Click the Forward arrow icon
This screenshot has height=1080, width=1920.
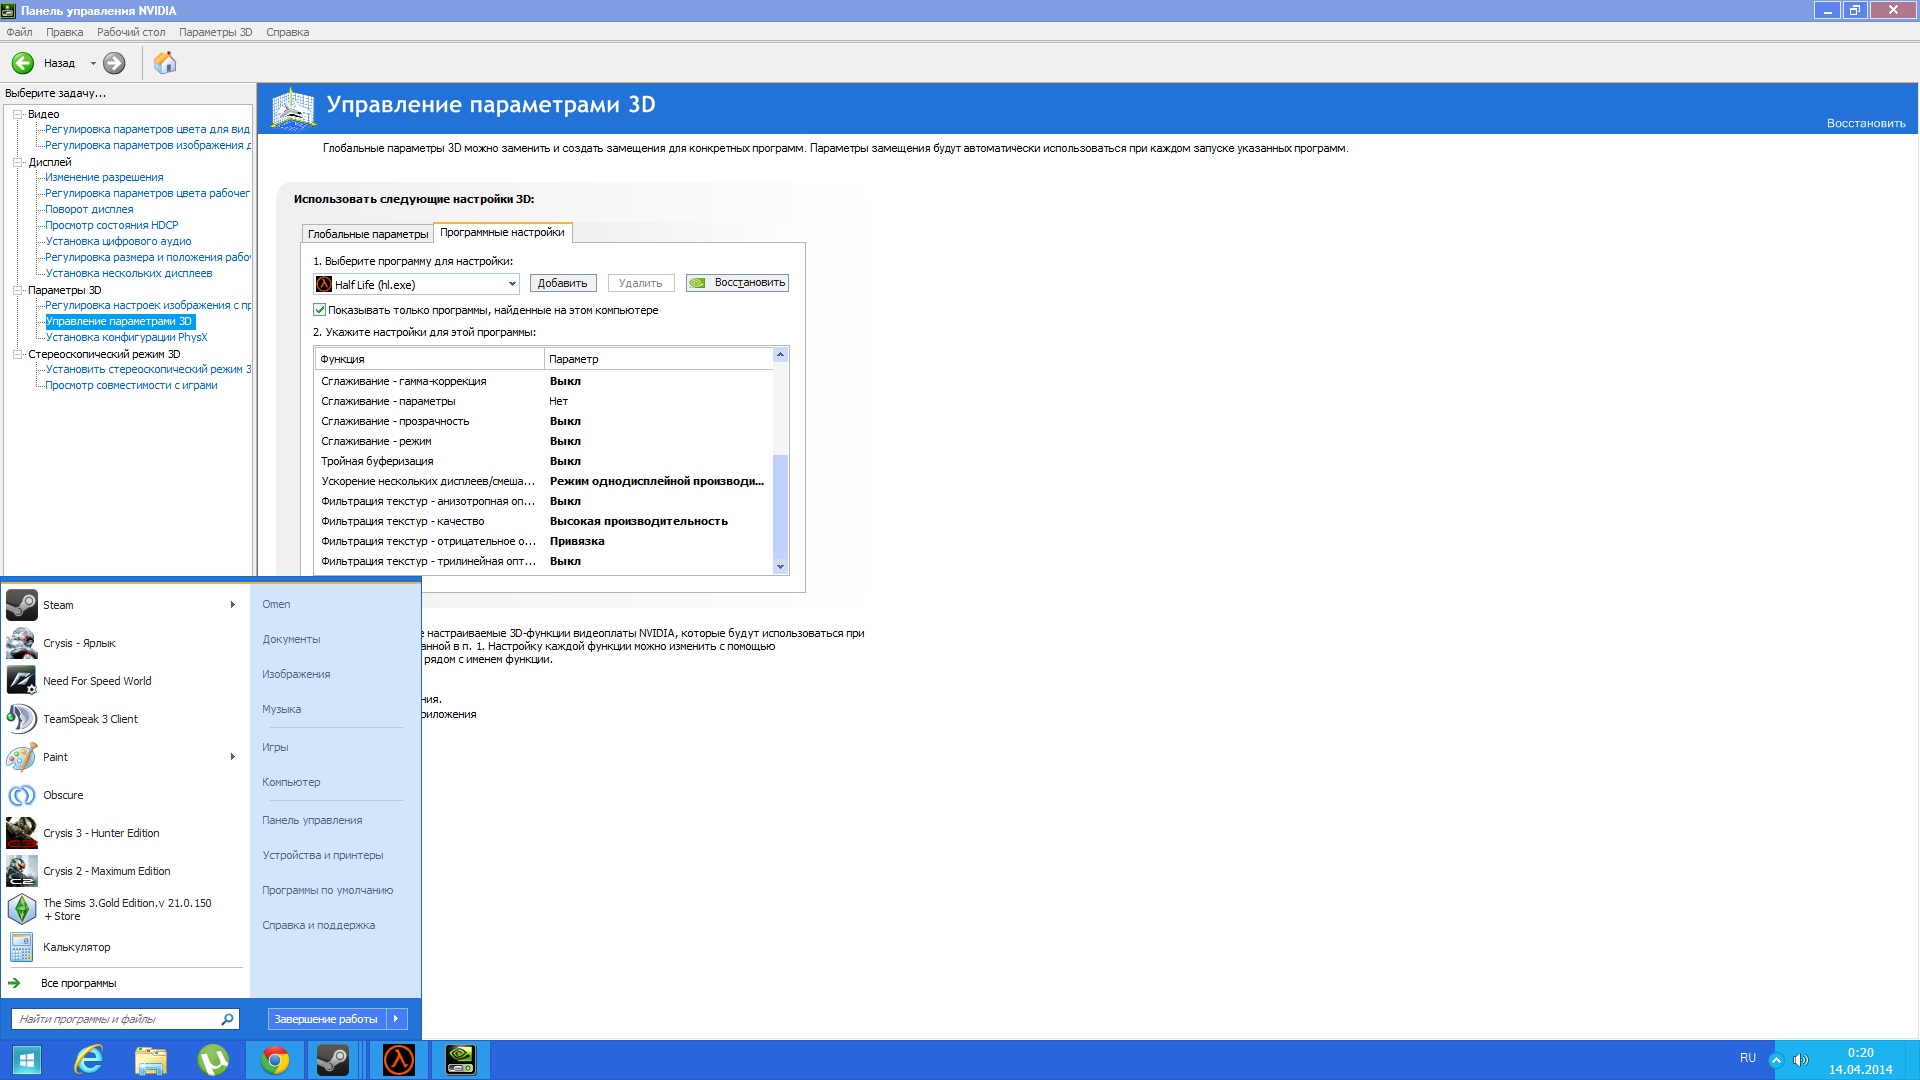point(115,63)
